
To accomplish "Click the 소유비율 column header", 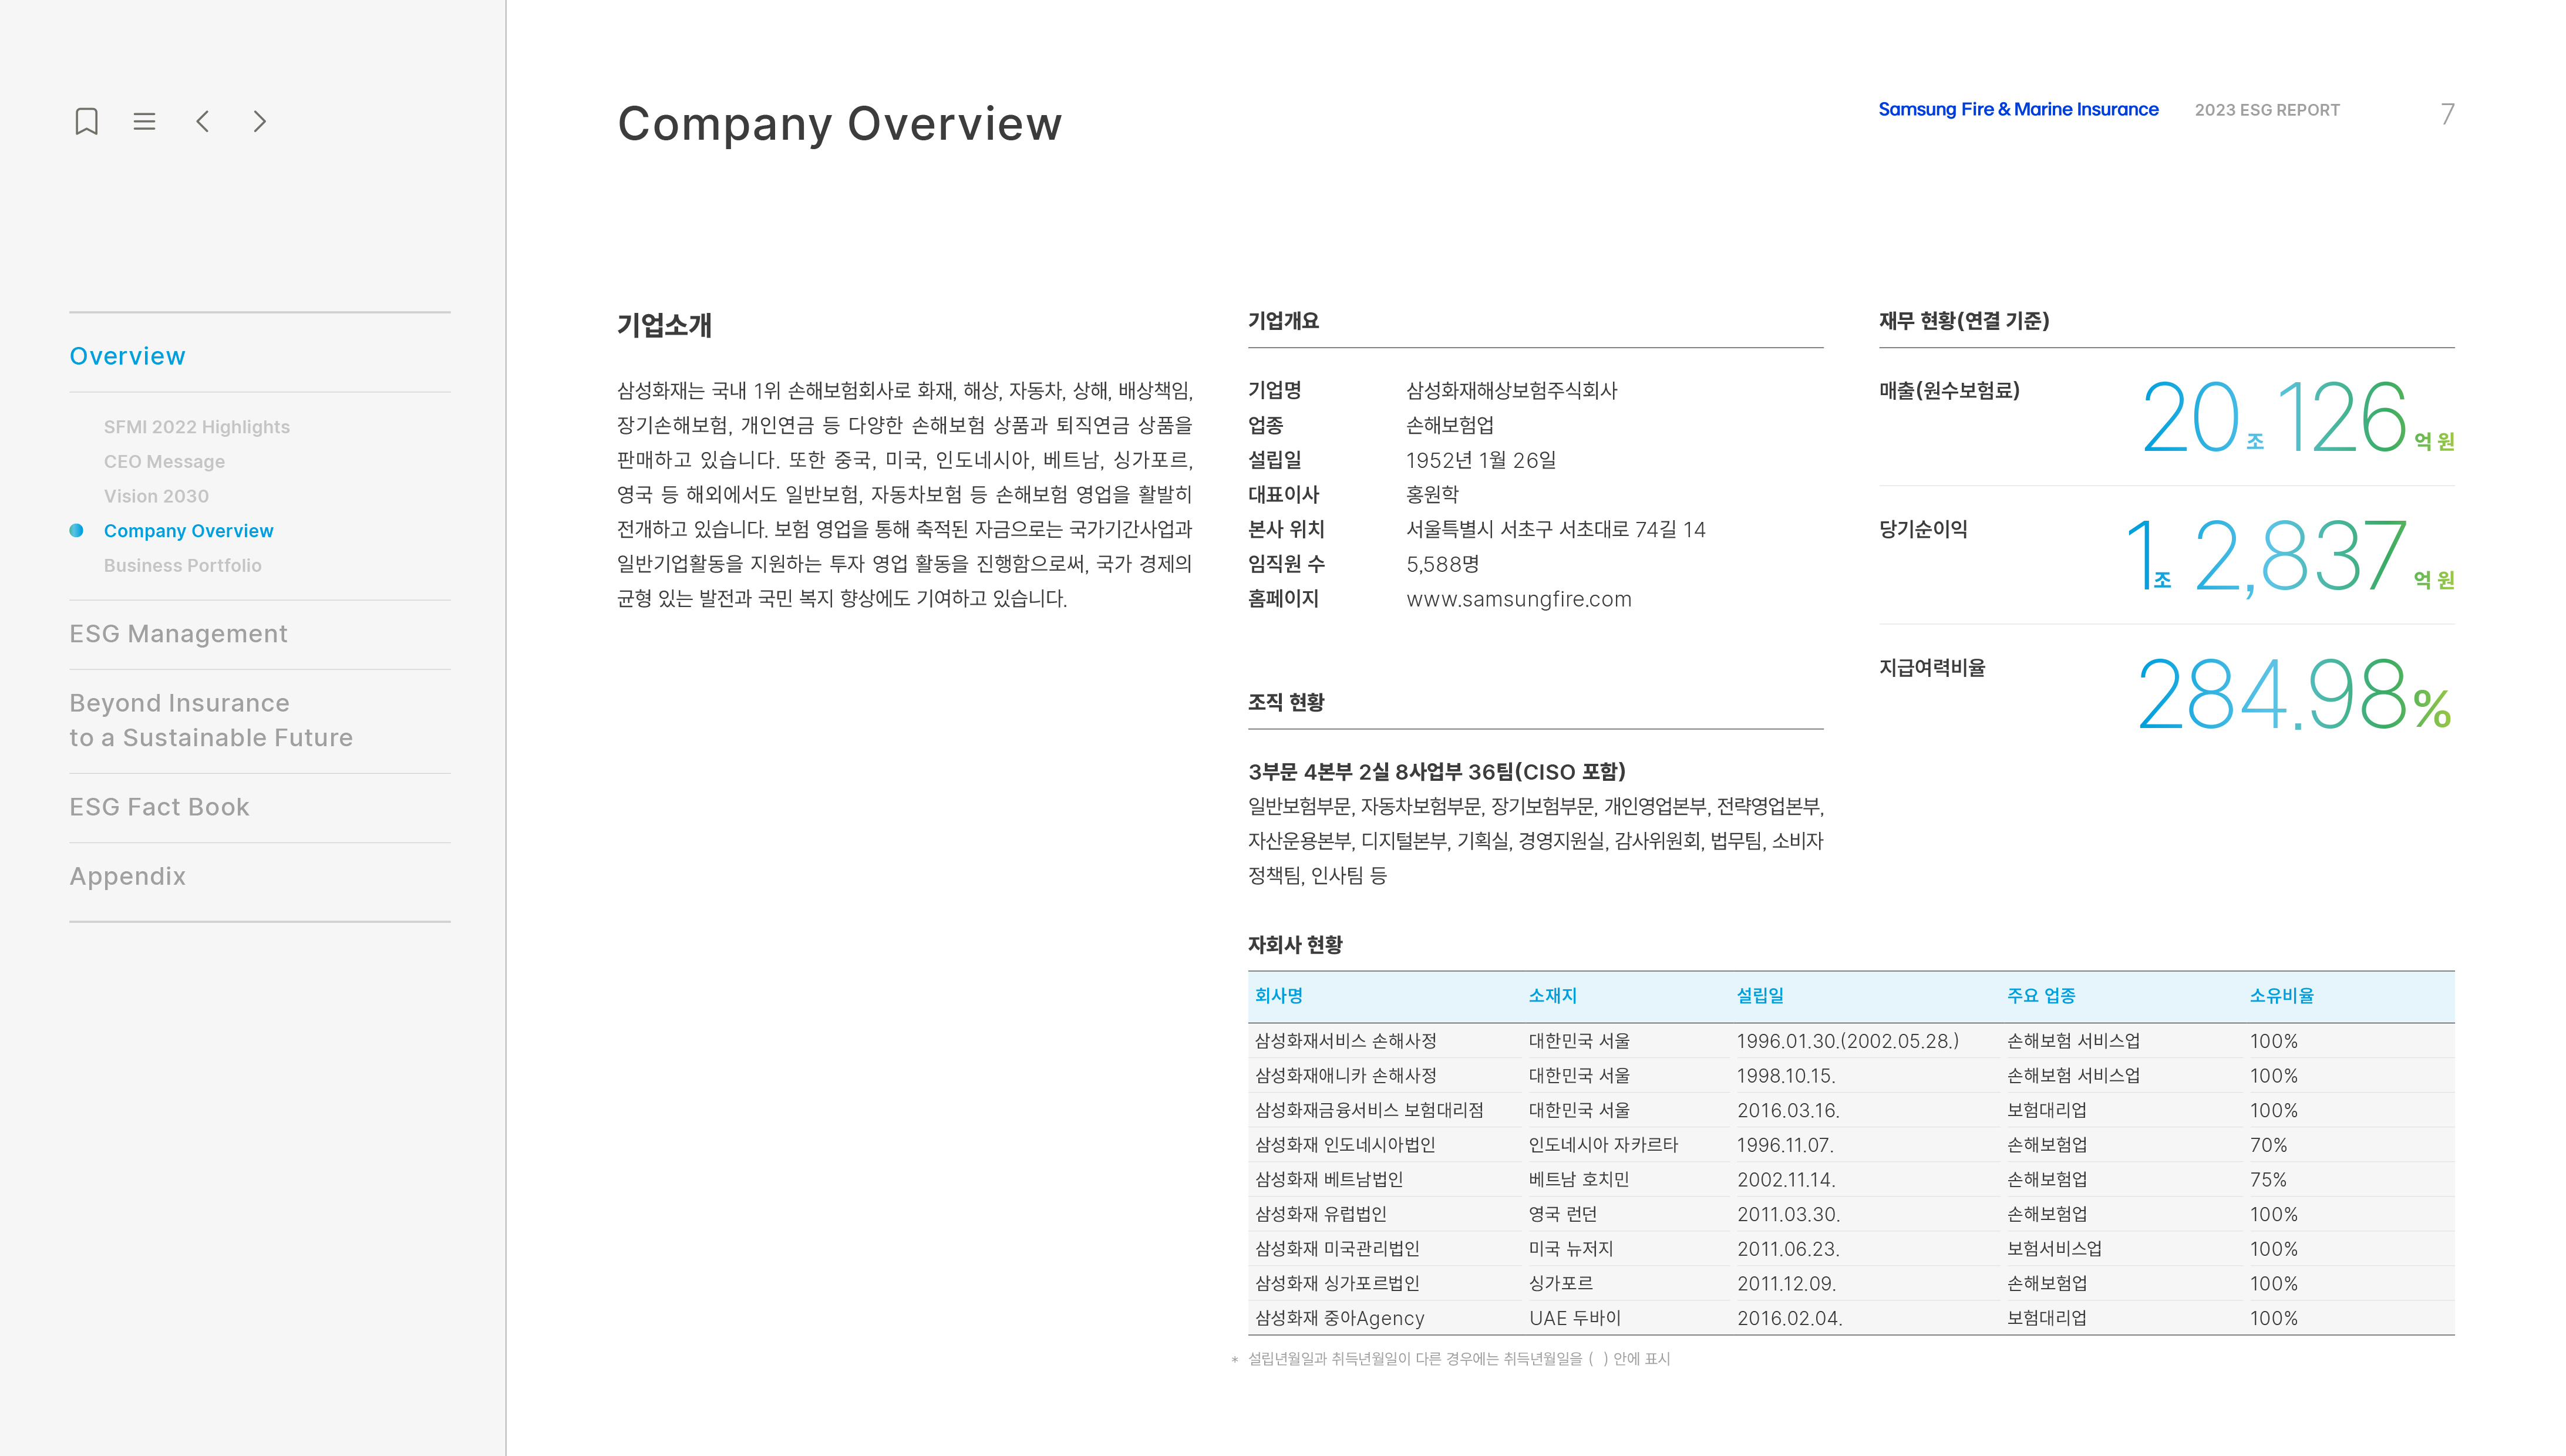I will tap(2281, 996).
